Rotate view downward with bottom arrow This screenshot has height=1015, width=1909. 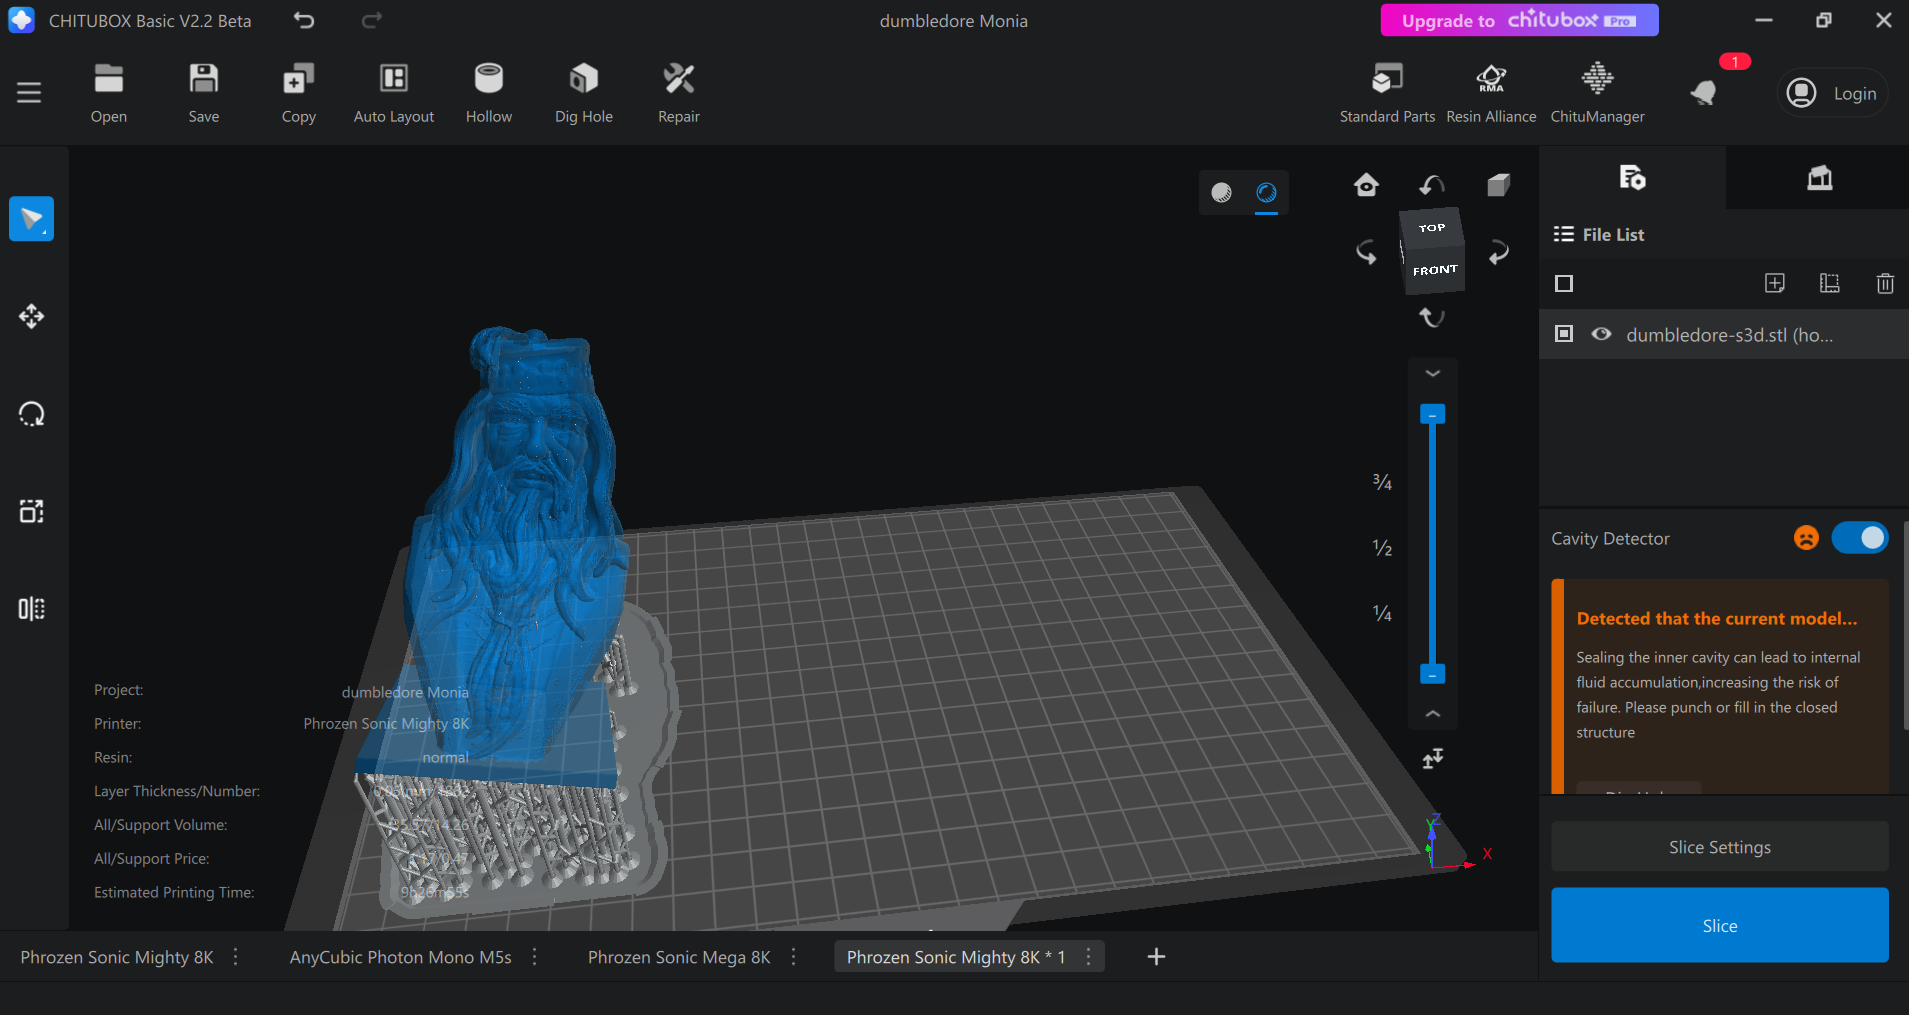[1432, 318]
